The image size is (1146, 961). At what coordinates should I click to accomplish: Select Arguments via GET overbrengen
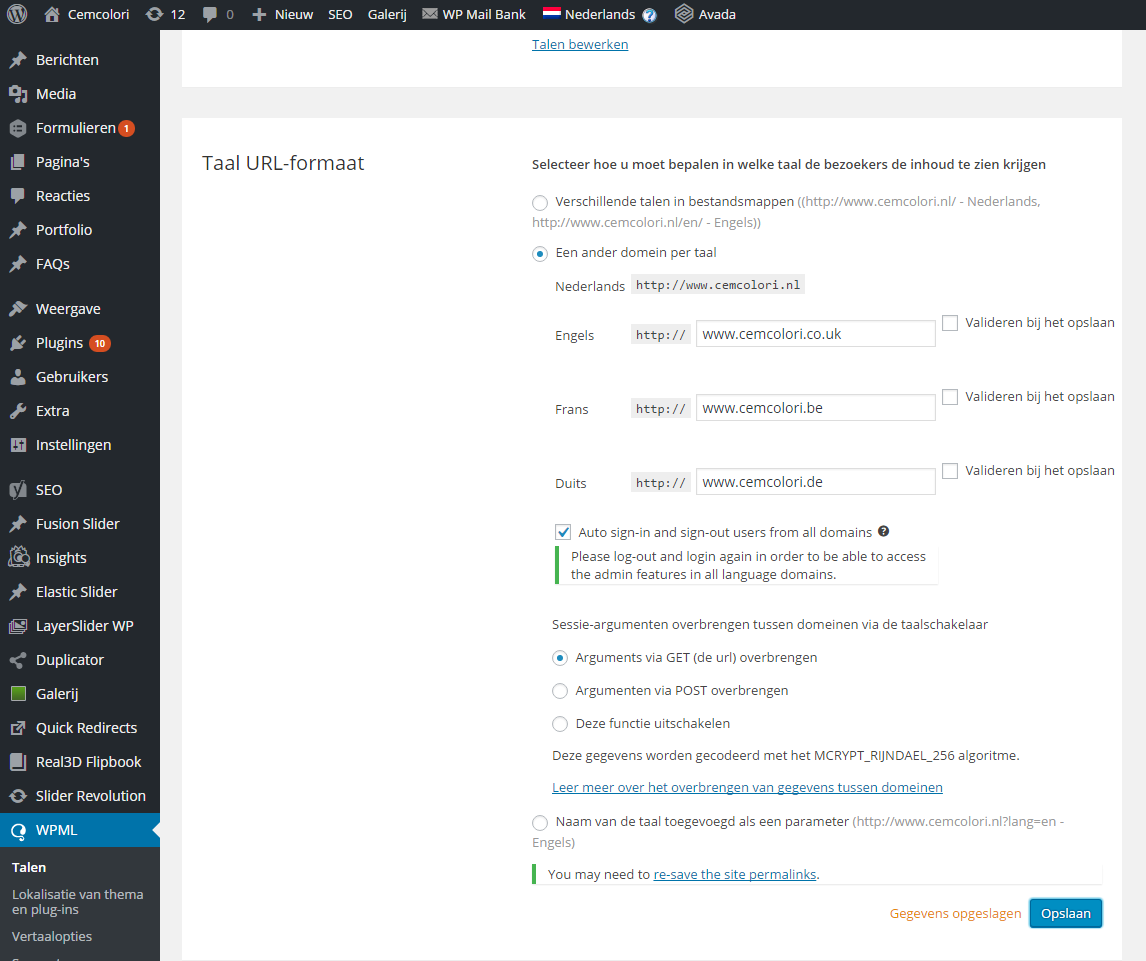[x=560, y=658]
